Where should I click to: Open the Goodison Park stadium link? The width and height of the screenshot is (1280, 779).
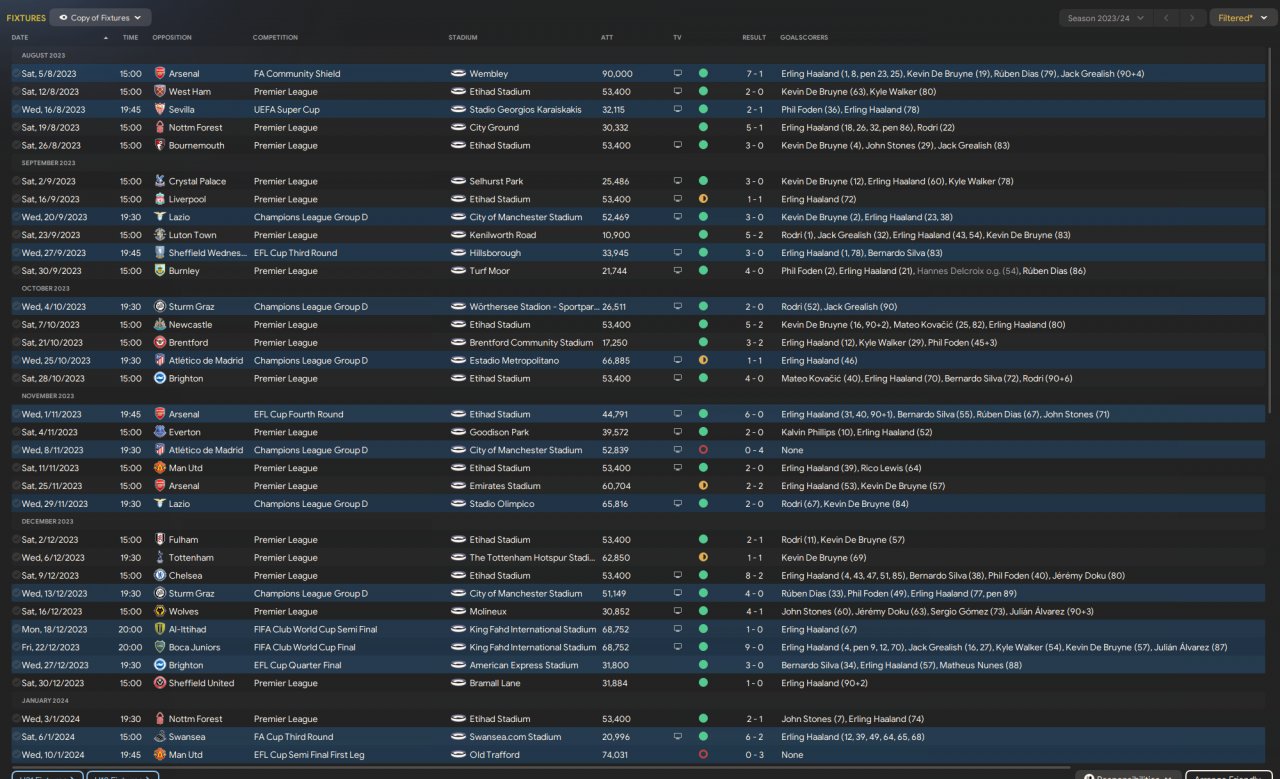coord(500,432)
